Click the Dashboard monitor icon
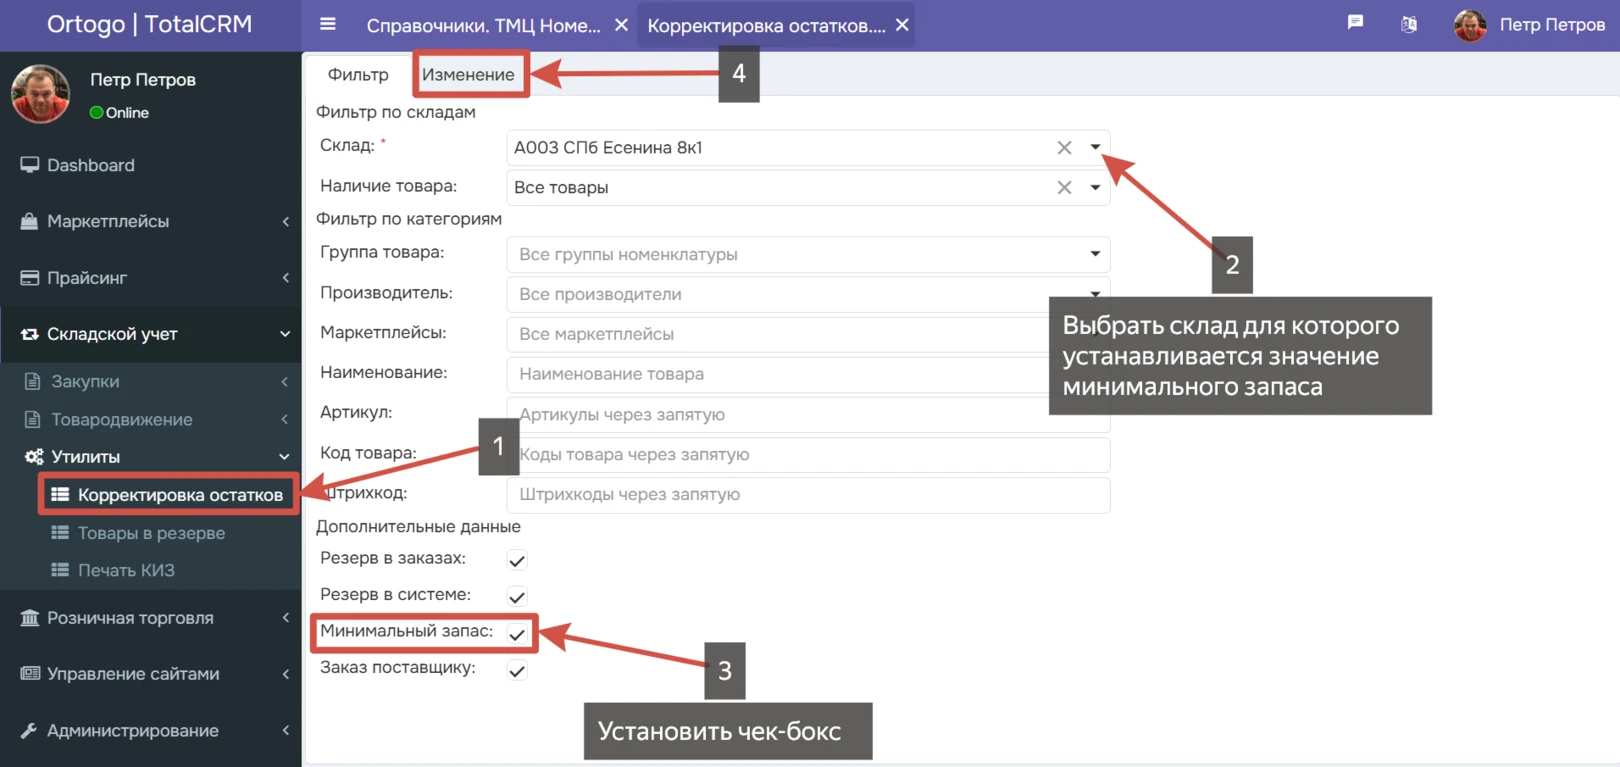 30,165
